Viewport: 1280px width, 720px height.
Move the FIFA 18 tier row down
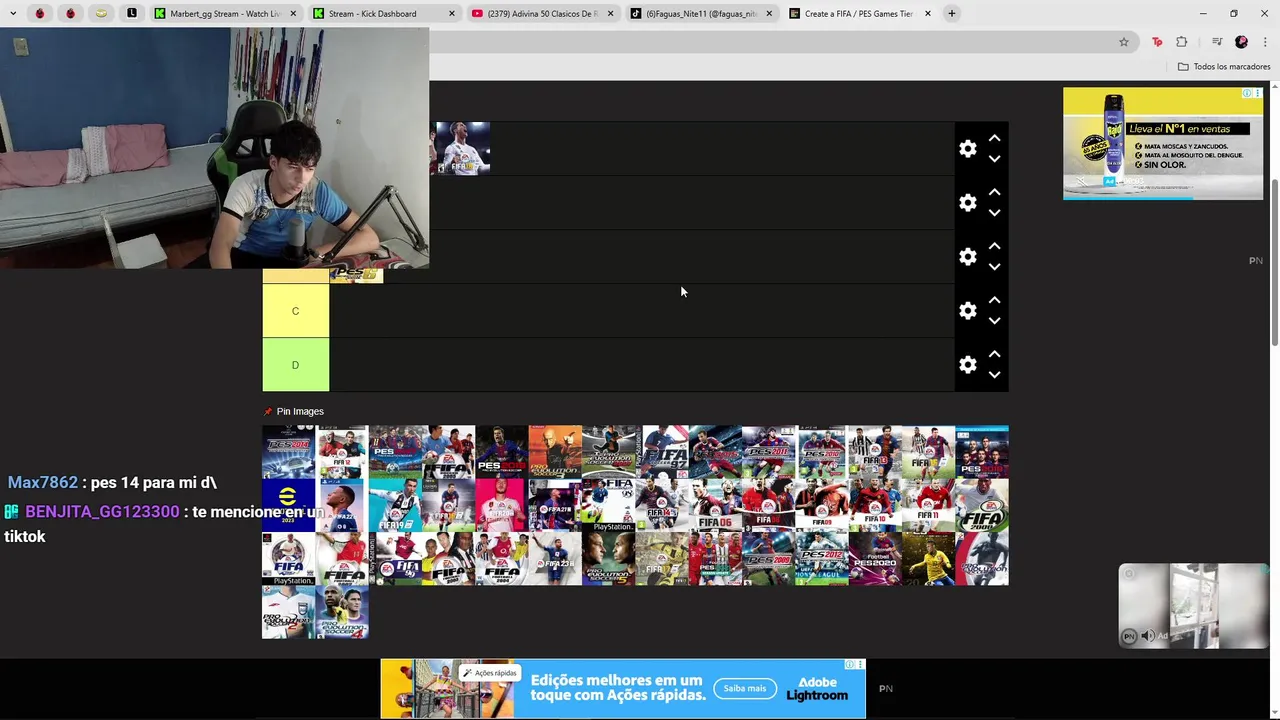coord(994,159)
